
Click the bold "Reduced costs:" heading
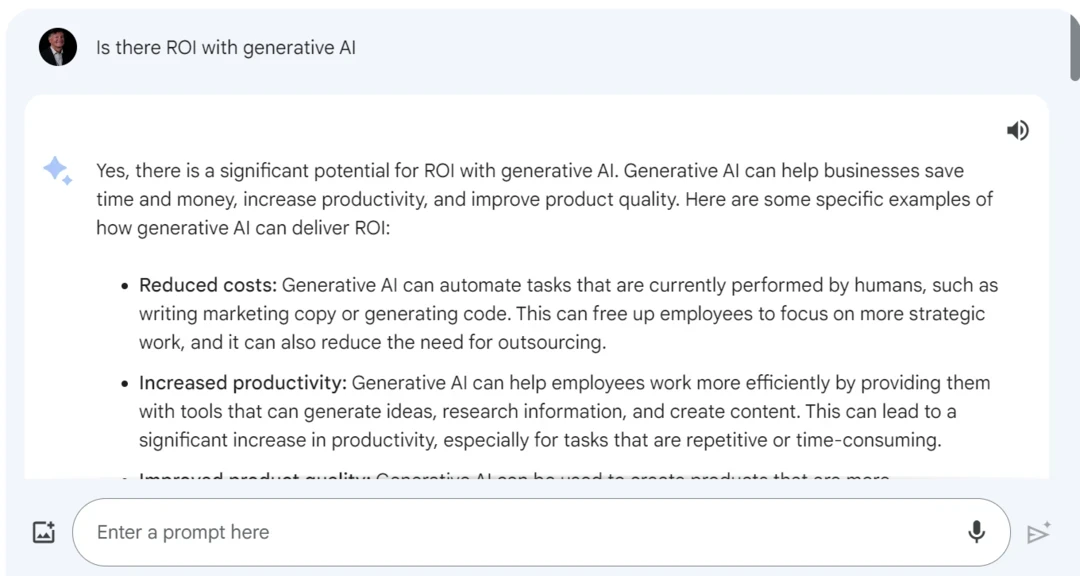pos(208,285)
